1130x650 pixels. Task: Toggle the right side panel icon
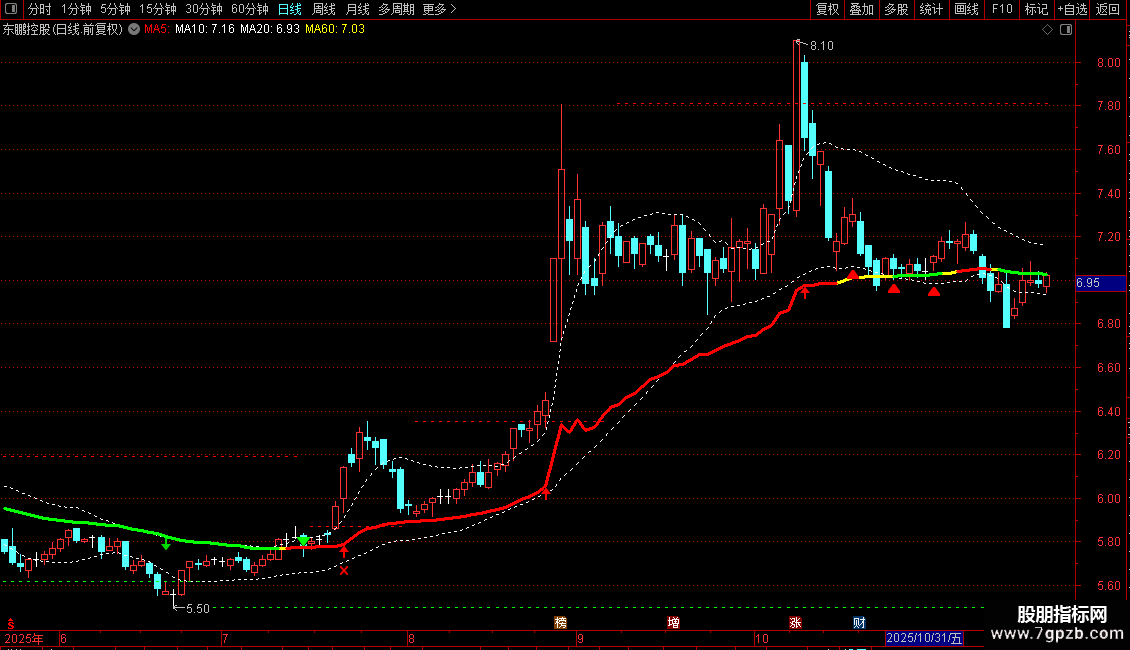pyautogui.click(x=1067, y=30)
